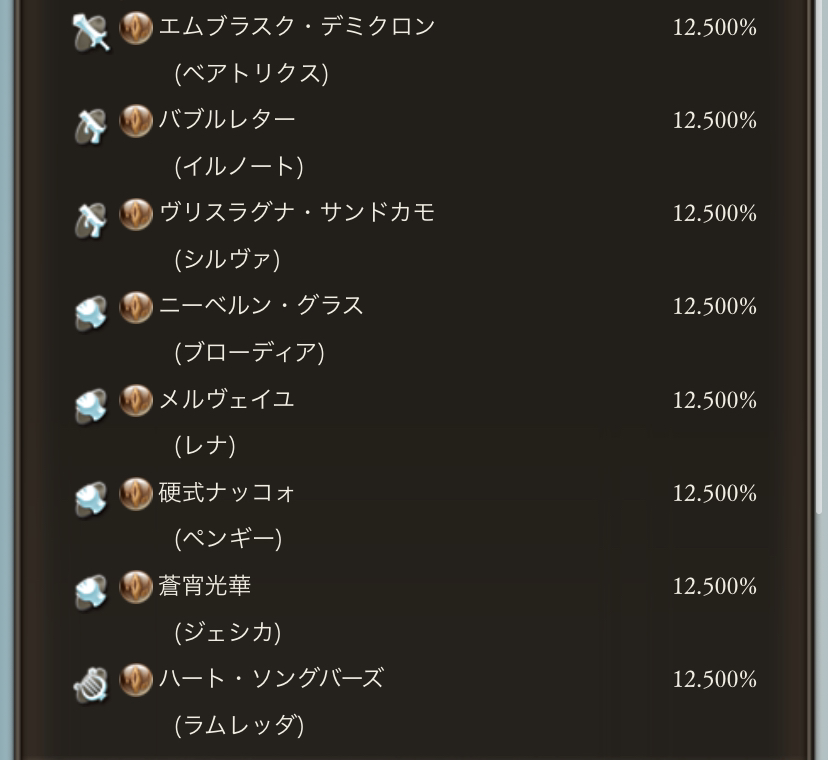
Task: Click the fist icon beside ニーベルン・グラス
Action: click(91, 312)
